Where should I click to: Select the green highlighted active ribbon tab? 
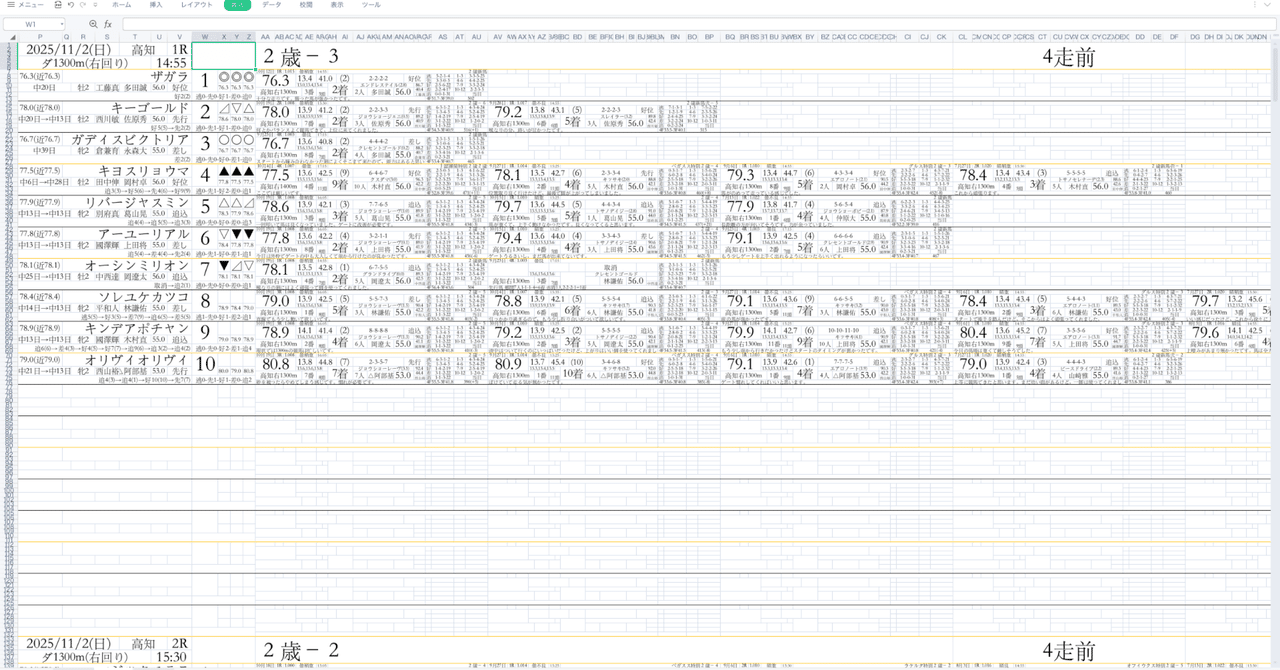pyautogui.click(x=237, y=5)
